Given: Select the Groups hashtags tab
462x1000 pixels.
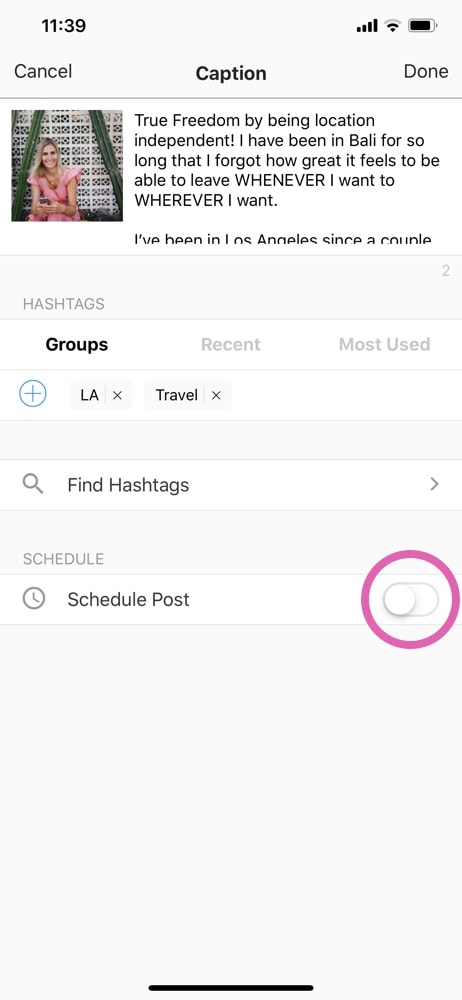Looking at the screenshot, I should coord(77,344).
